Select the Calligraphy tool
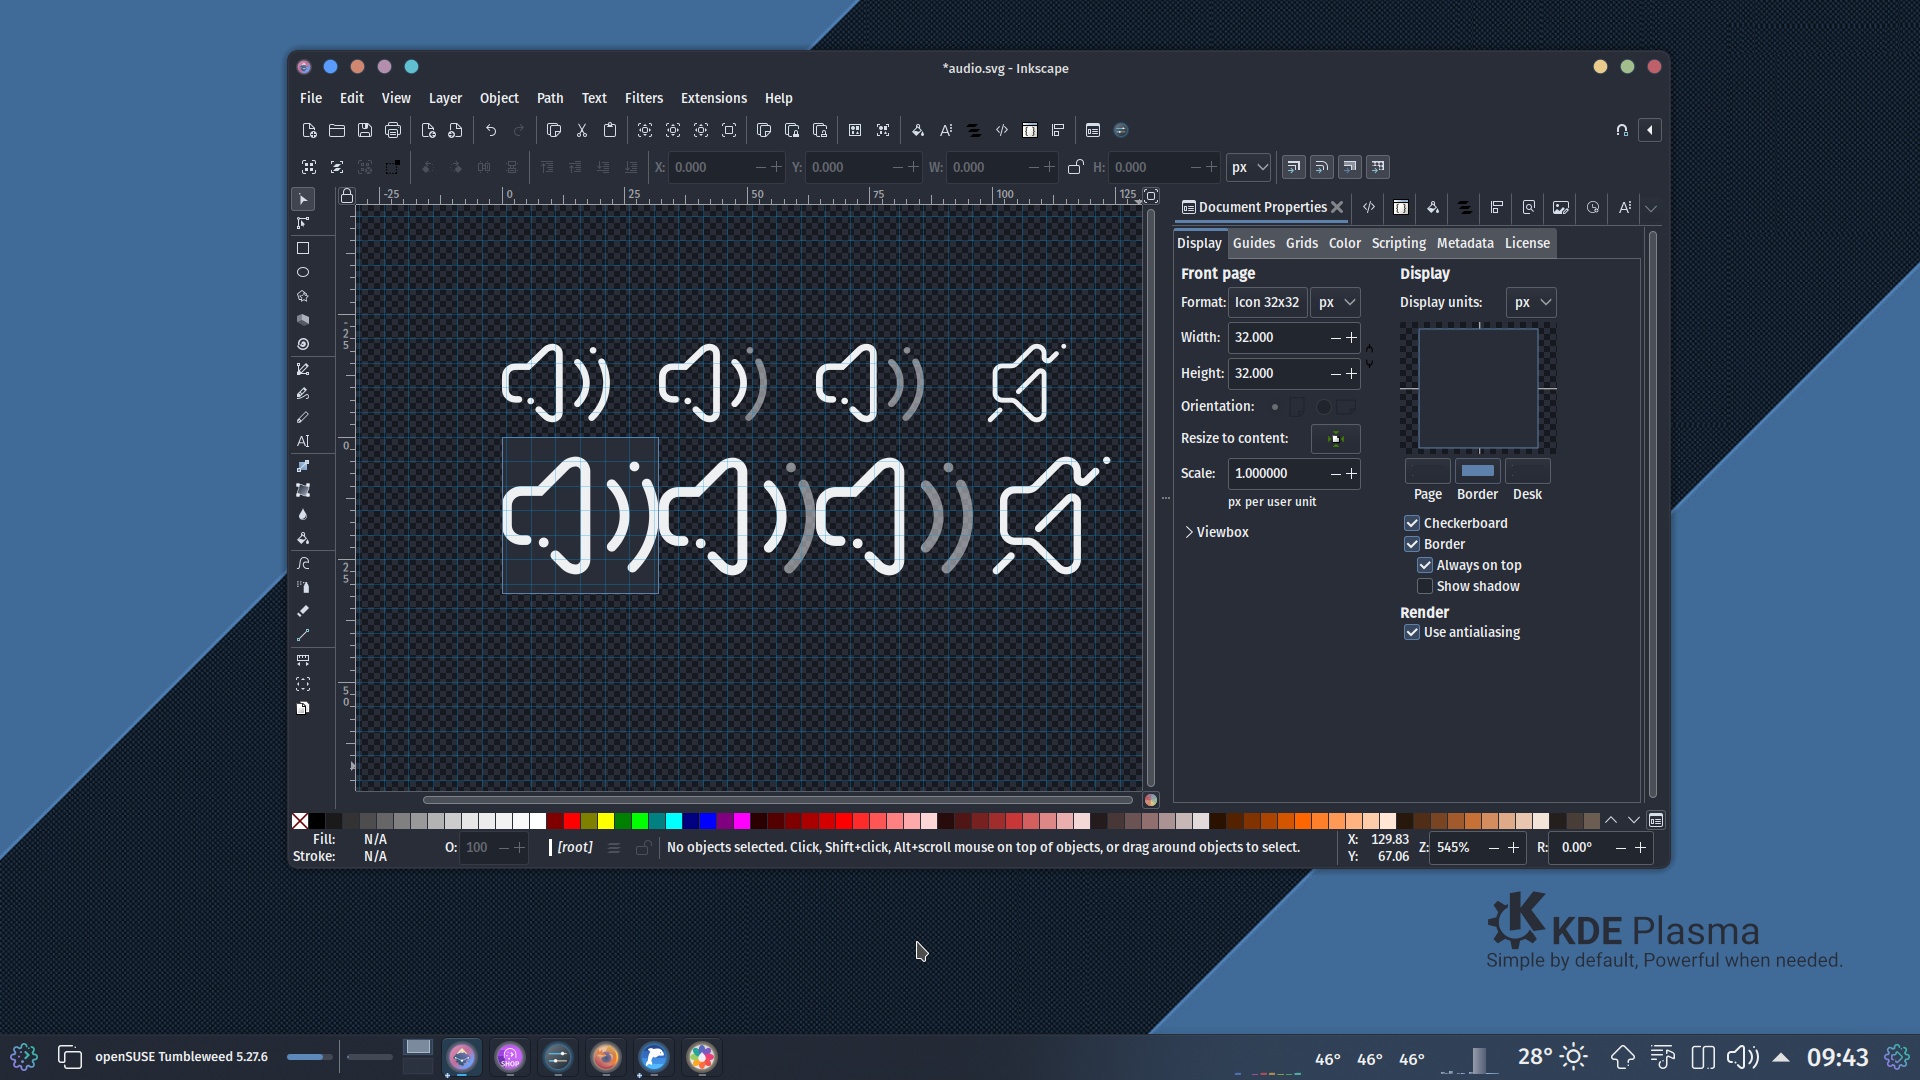The width and height of the screenshot is (1920, 1080). tap(303, 393)
